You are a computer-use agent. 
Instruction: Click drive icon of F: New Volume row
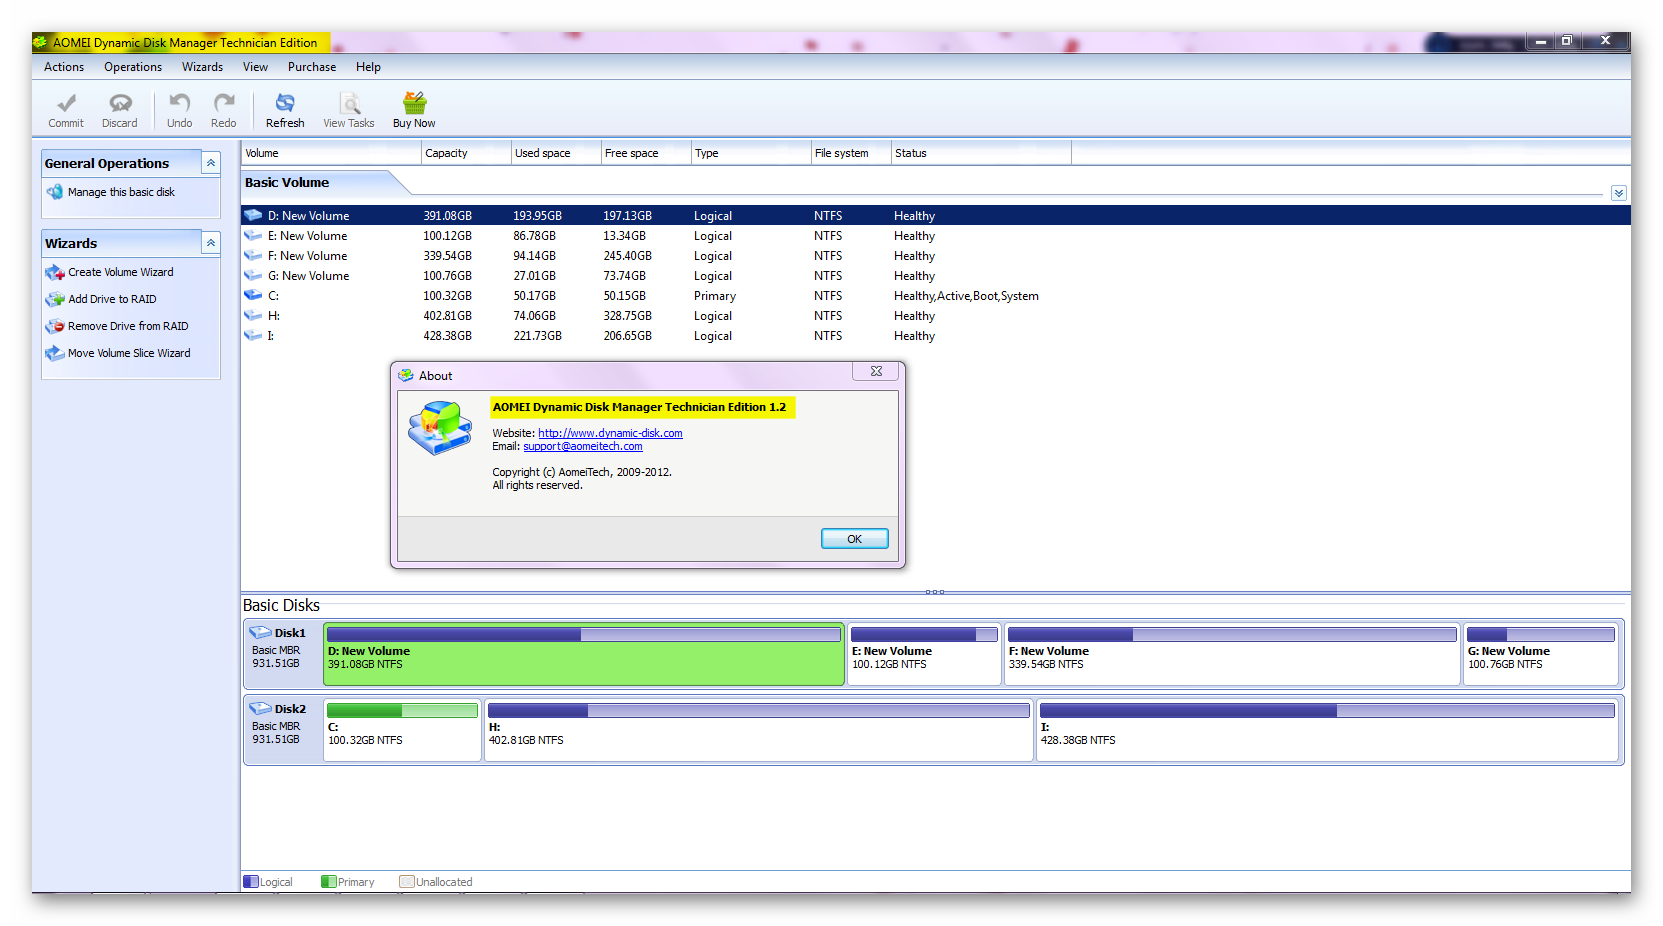tap(254, 256)
